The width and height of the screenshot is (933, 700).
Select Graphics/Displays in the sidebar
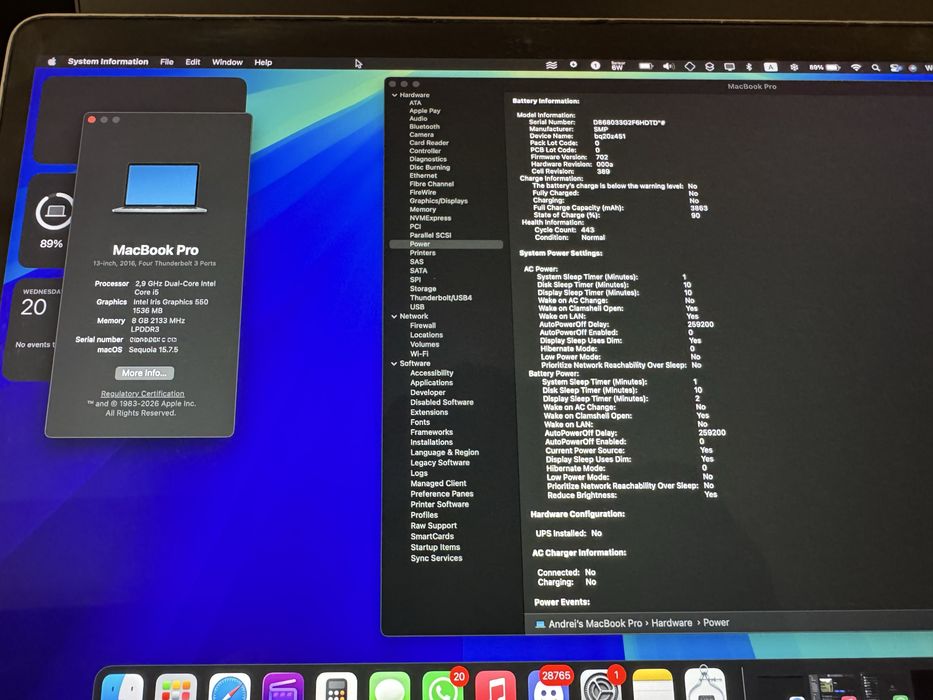(439, 201)
